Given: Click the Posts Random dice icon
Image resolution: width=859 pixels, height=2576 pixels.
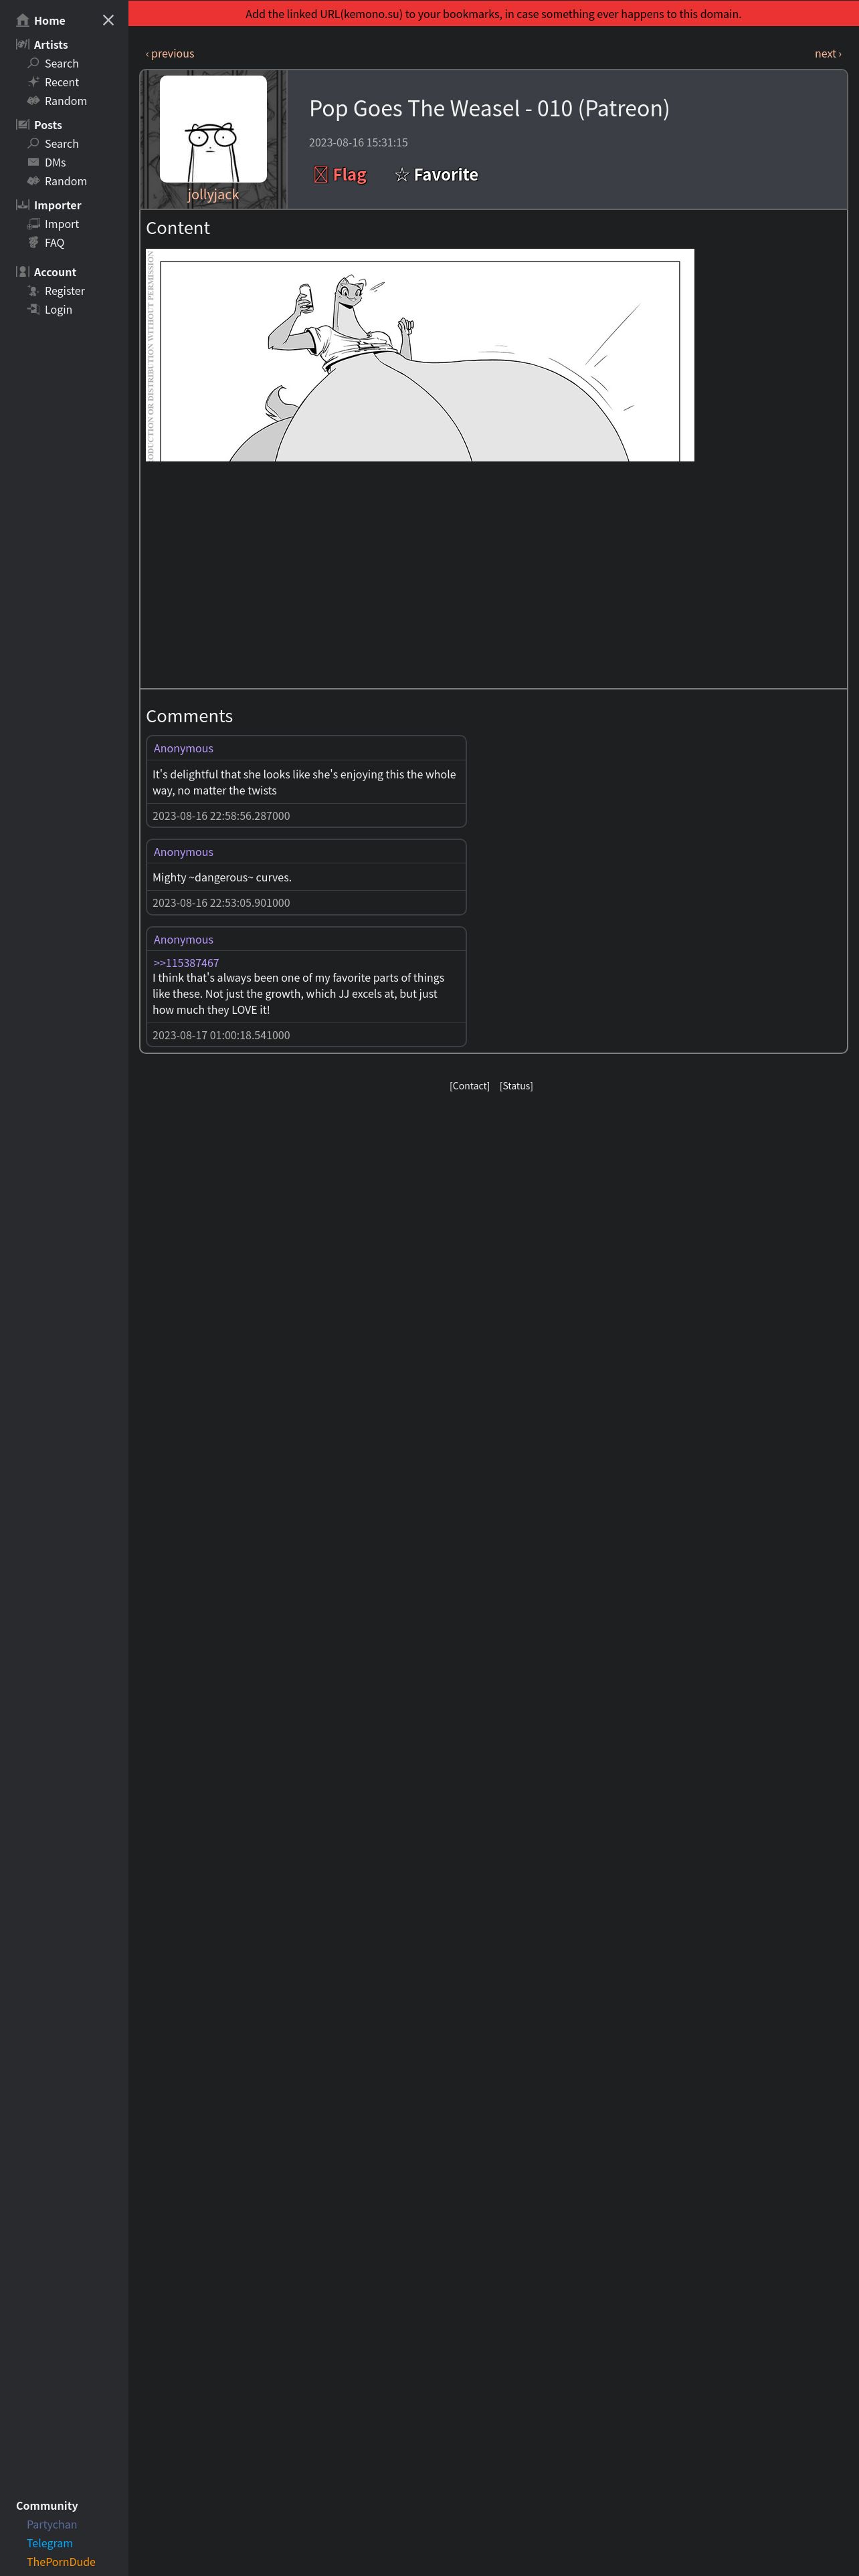Looking at the screenshot, I should pyautogui.click(x=34, y=181).
